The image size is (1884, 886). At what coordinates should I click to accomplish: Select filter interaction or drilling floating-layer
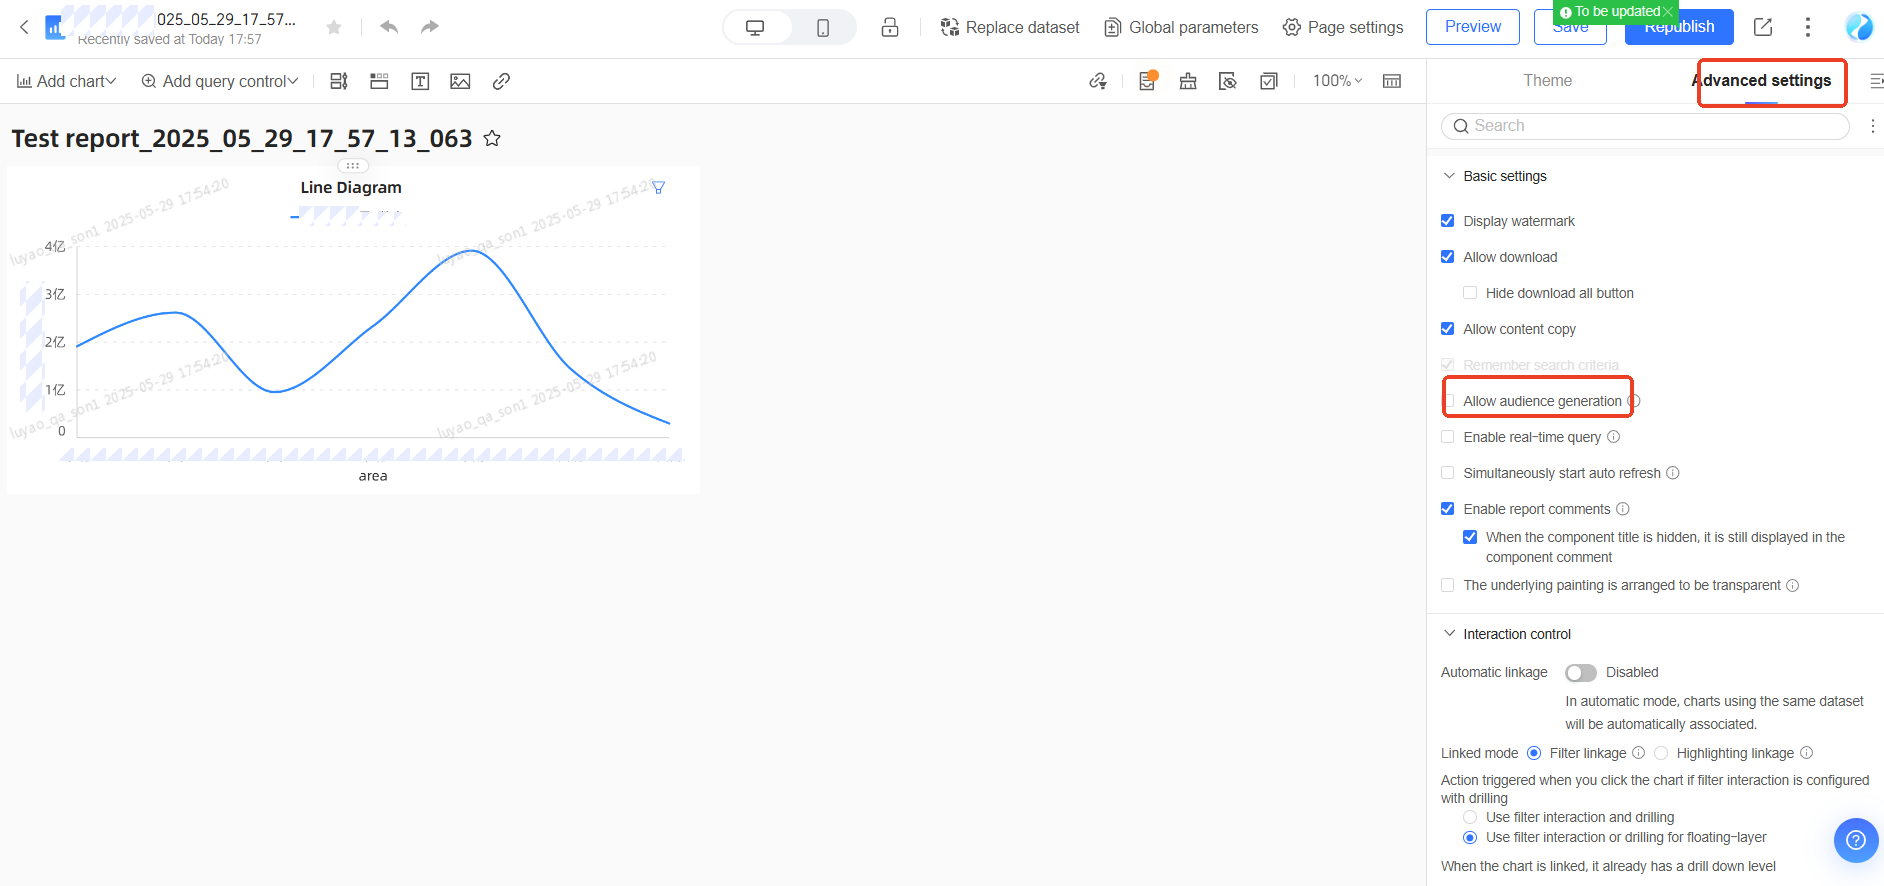point(1470,837)
